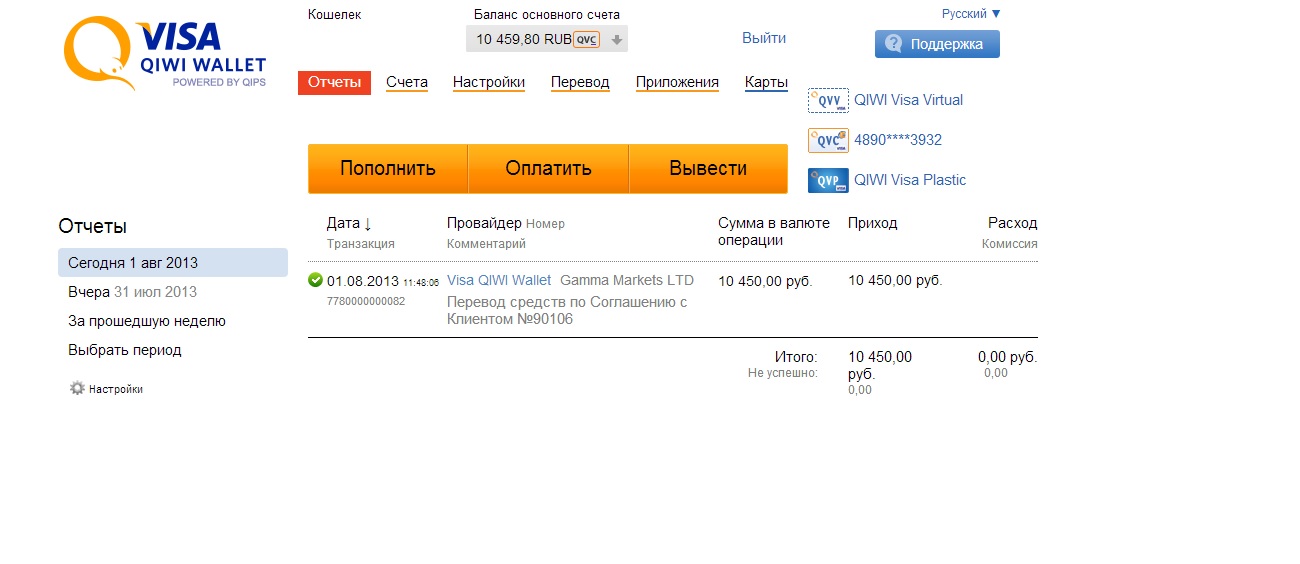Click the QVC badge in balance box
Screen dimensions: 1300x564
pos(587,40)
